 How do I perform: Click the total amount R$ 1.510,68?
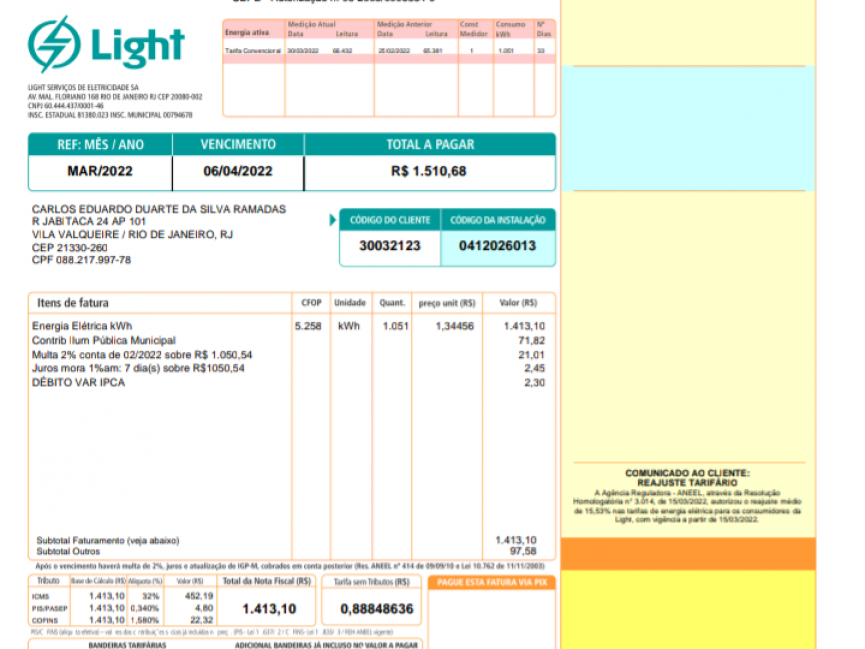pyautogui.click(x=429, y=171)
